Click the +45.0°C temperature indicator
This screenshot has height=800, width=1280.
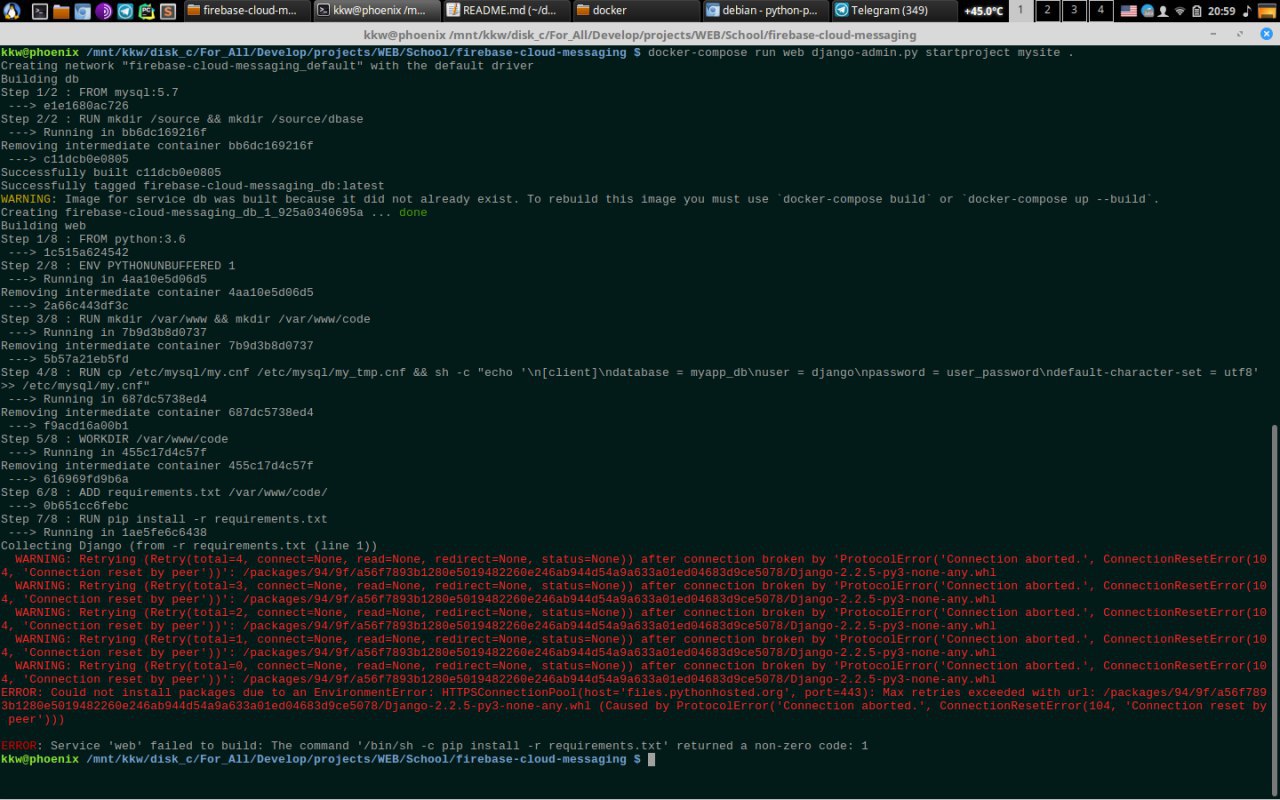[x=984, y=11]
